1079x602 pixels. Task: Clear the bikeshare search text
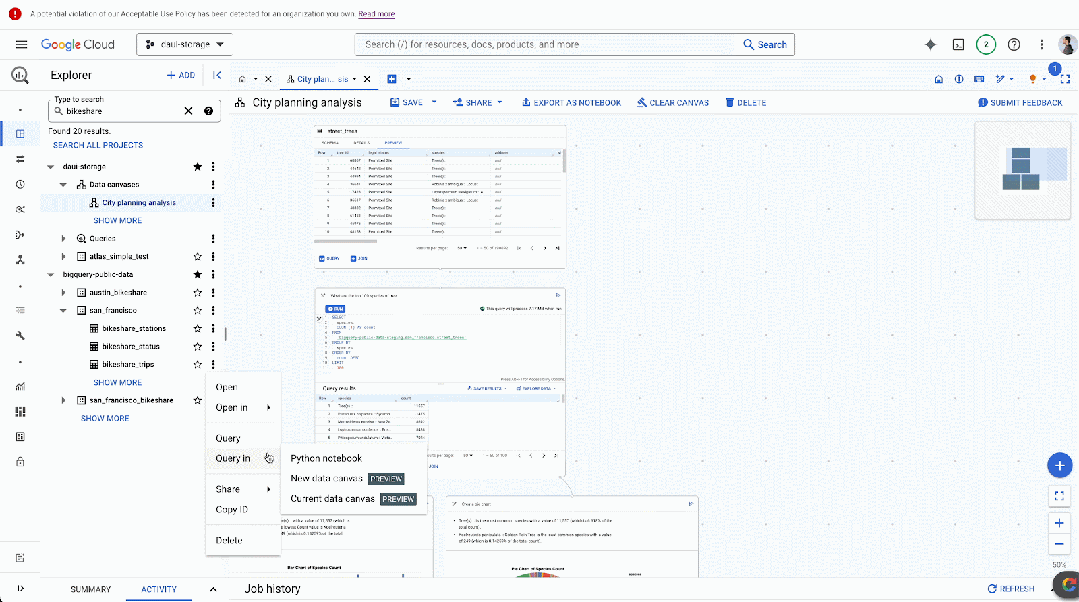coord(188,111)
